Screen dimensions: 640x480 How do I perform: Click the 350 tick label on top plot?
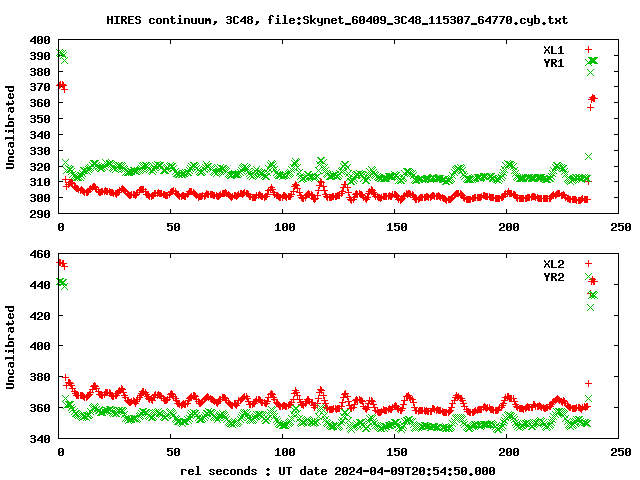pyautogui.click(x=40, y=119)
